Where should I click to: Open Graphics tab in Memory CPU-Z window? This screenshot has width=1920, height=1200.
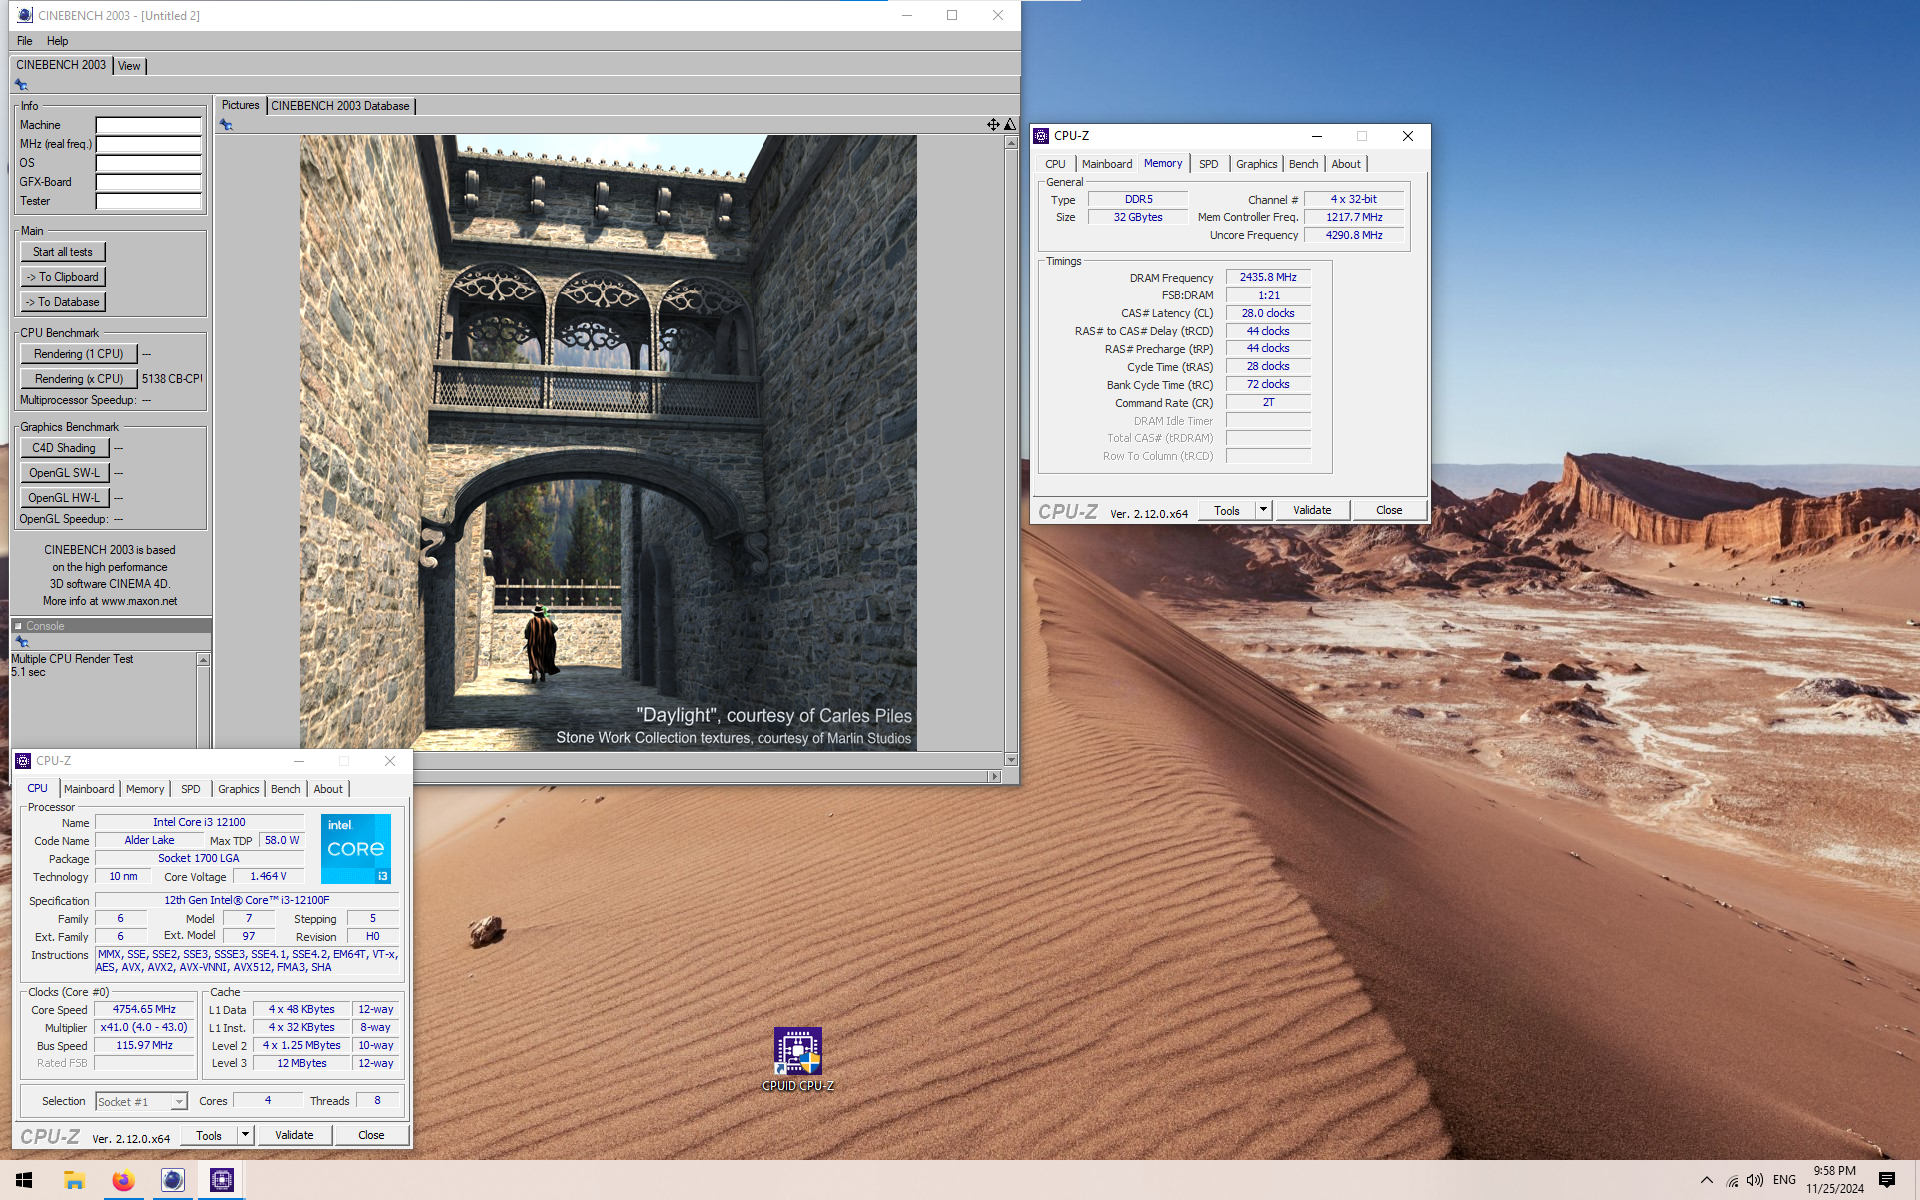coord(1256,164)
